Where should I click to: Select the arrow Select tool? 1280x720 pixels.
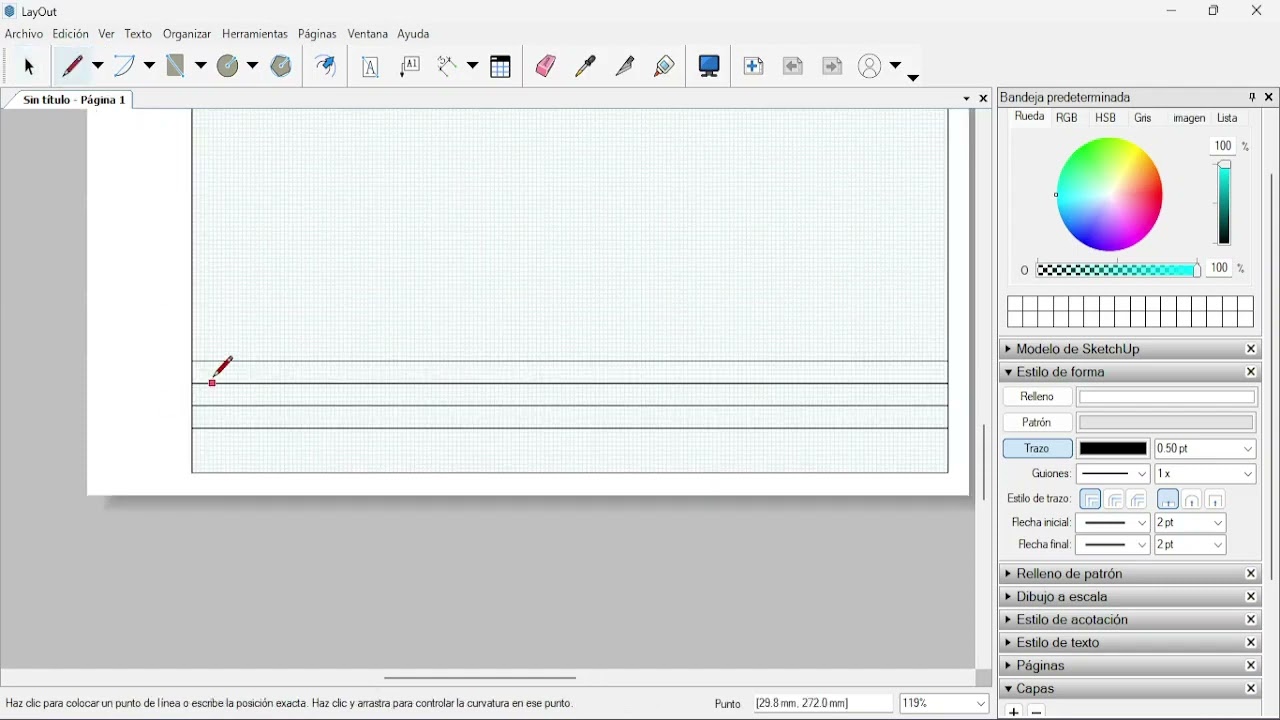tap(29, 67)
